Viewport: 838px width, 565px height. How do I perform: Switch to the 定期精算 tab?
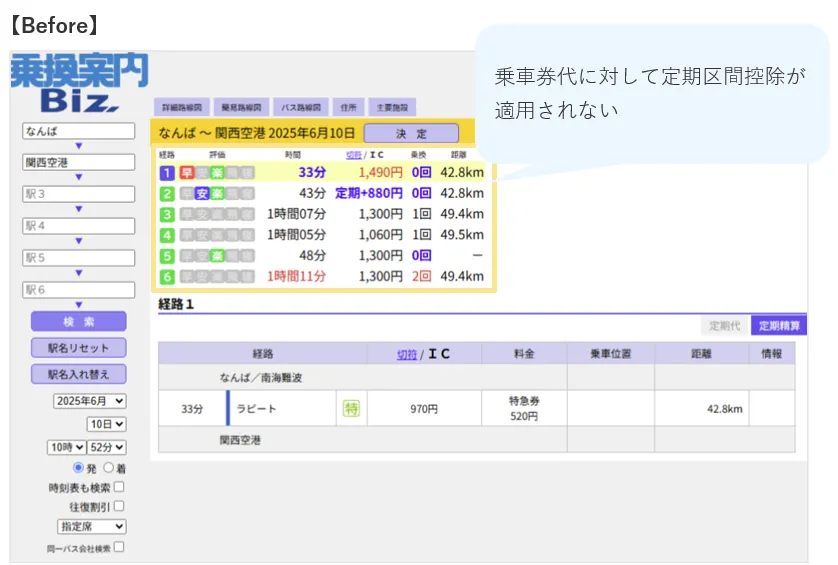click(x=778, y=326)
